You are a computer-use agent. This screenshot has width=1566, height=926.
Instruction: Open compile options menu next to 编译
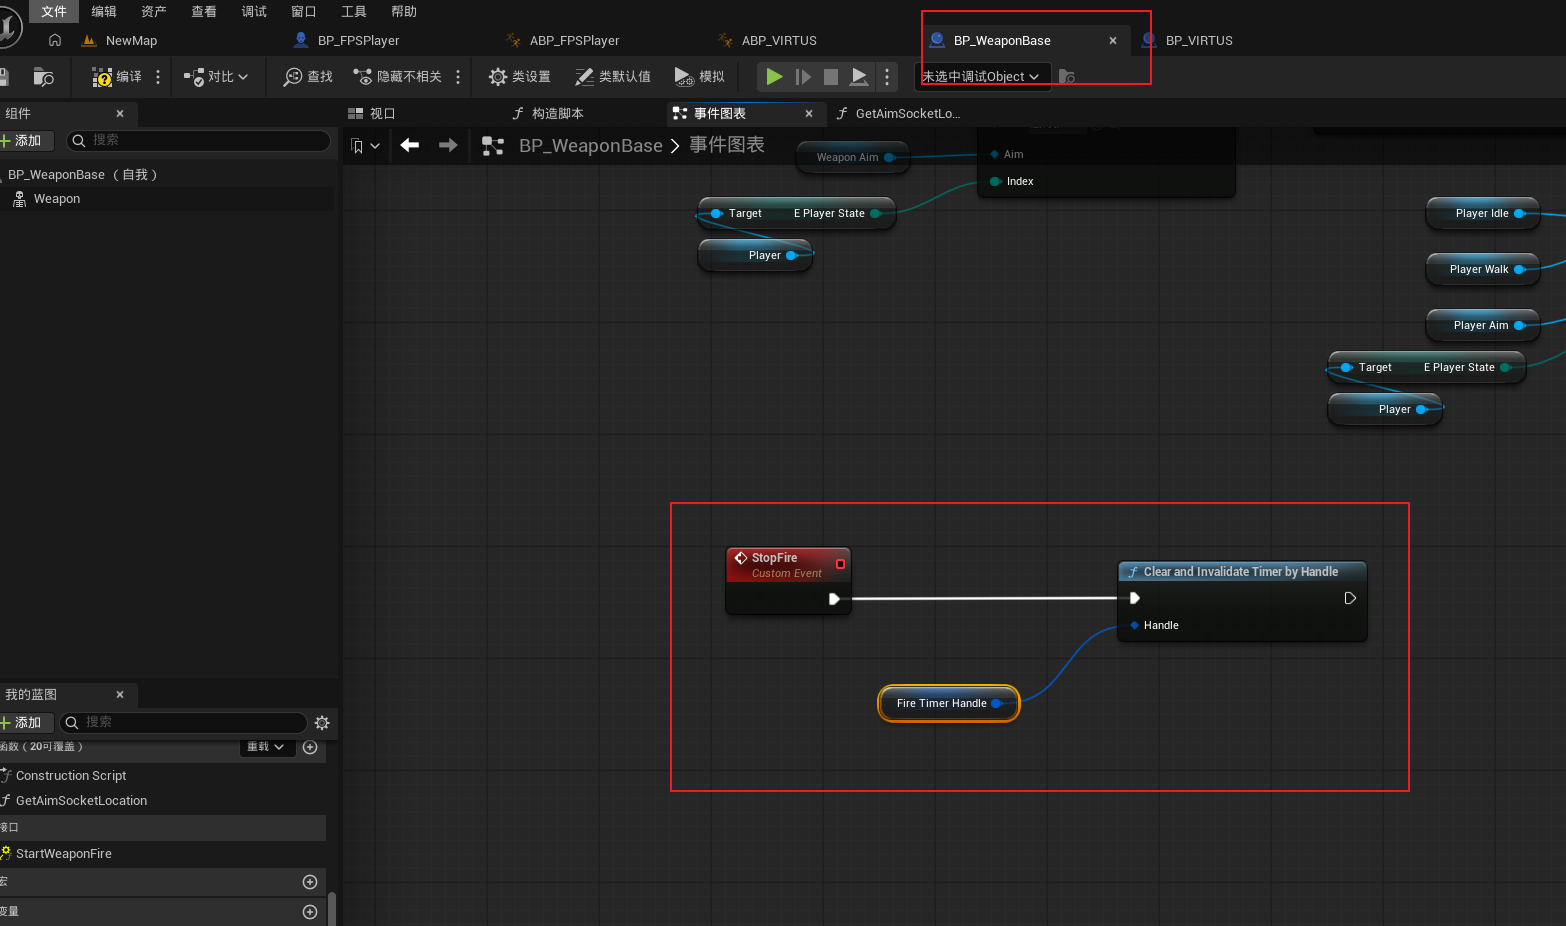click(x=158, y=77)
